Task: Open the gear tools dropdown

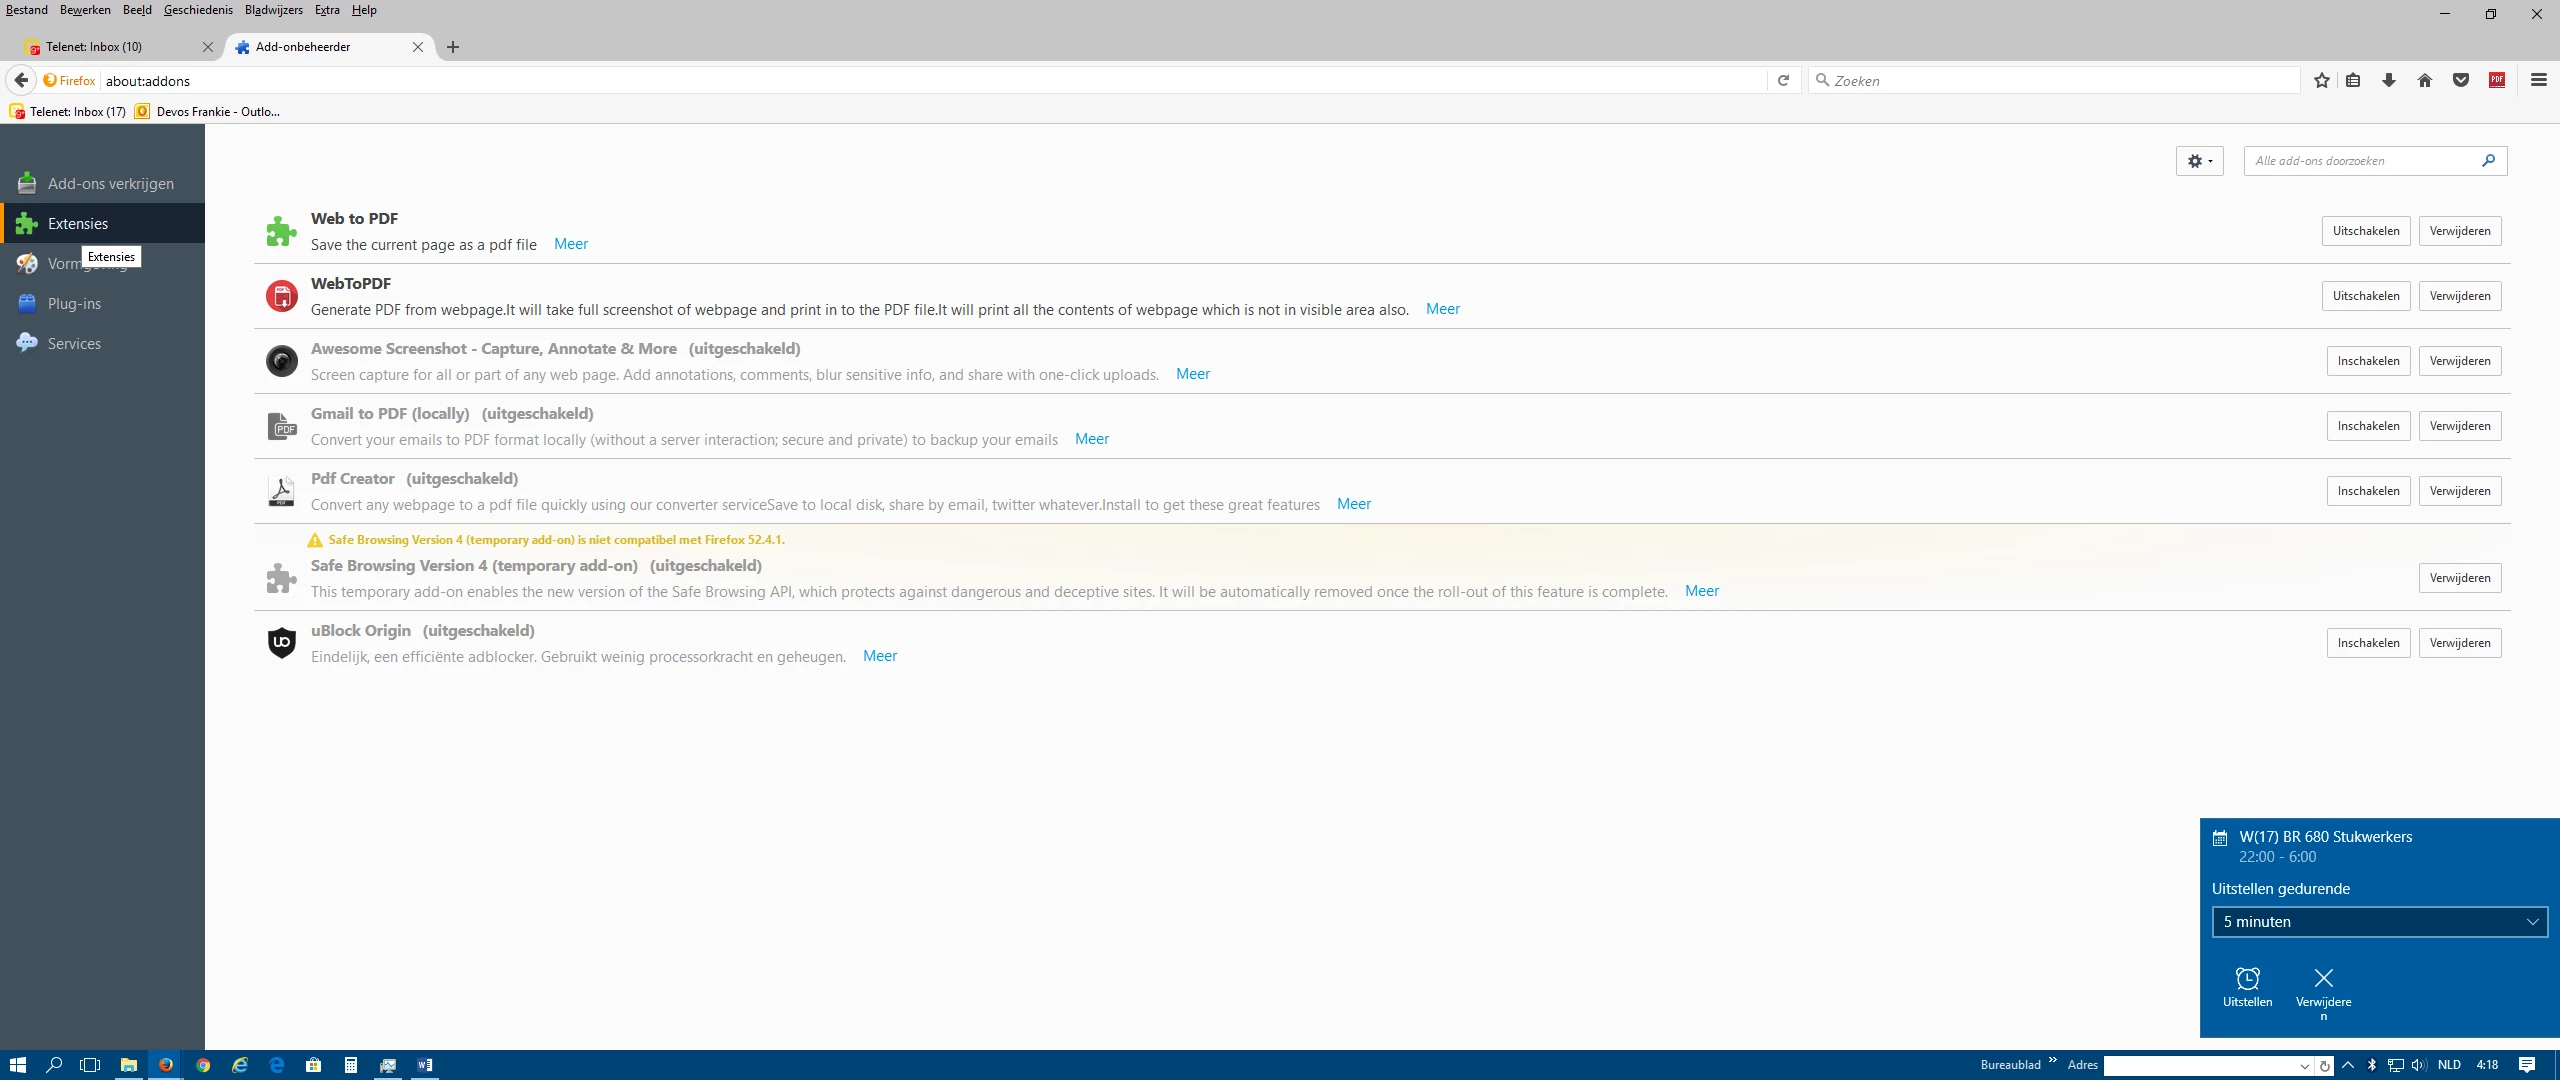Action: [x=2199, y=161]
